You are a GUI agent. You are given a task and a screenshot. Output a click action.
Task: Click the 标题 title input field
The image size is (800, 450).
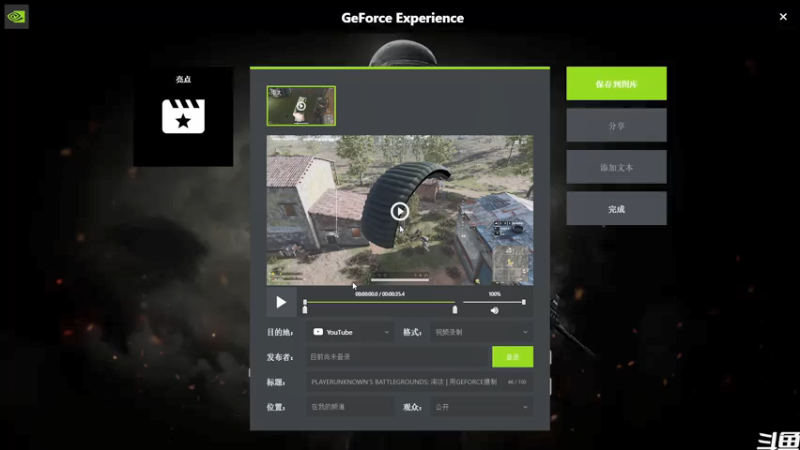(419, 382)
